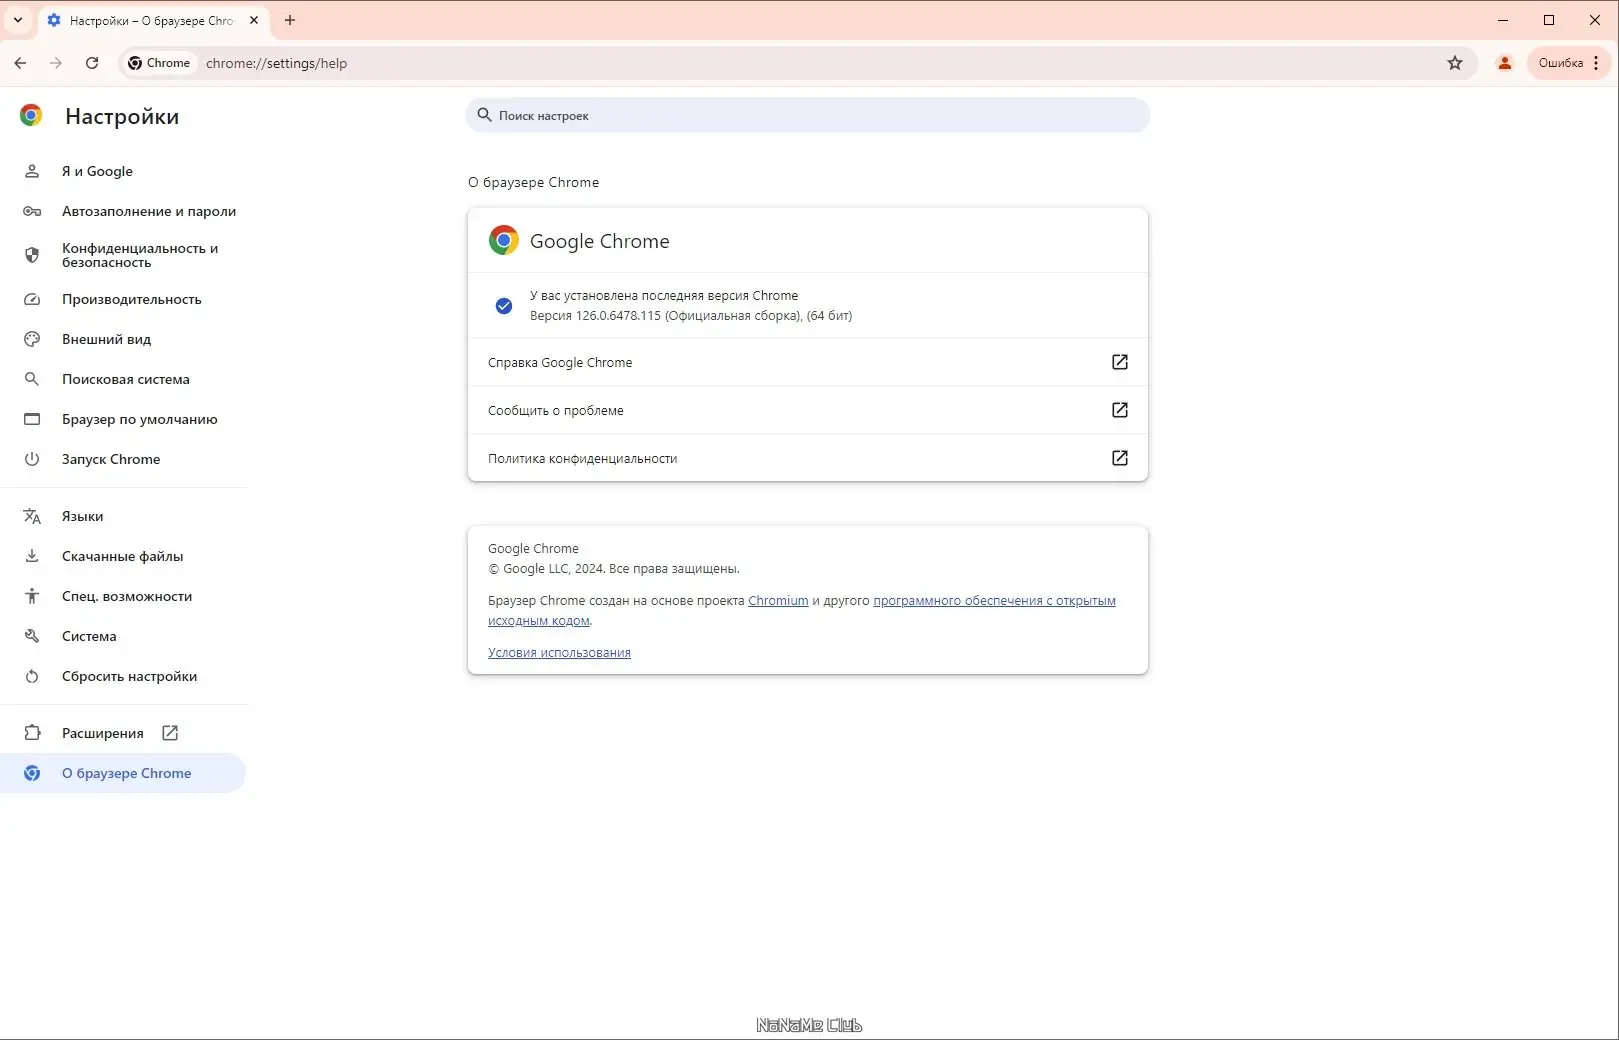Click the Сбросить настройки reset icon
This screenshot has width=1619, height=1040.
pos(32,676)
